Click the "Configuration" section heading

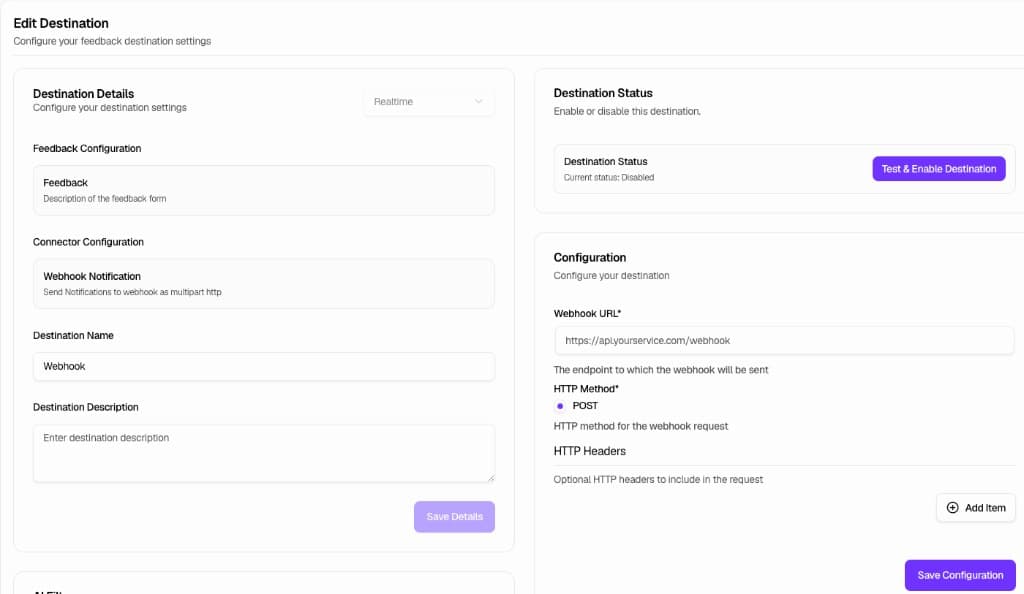590,257
